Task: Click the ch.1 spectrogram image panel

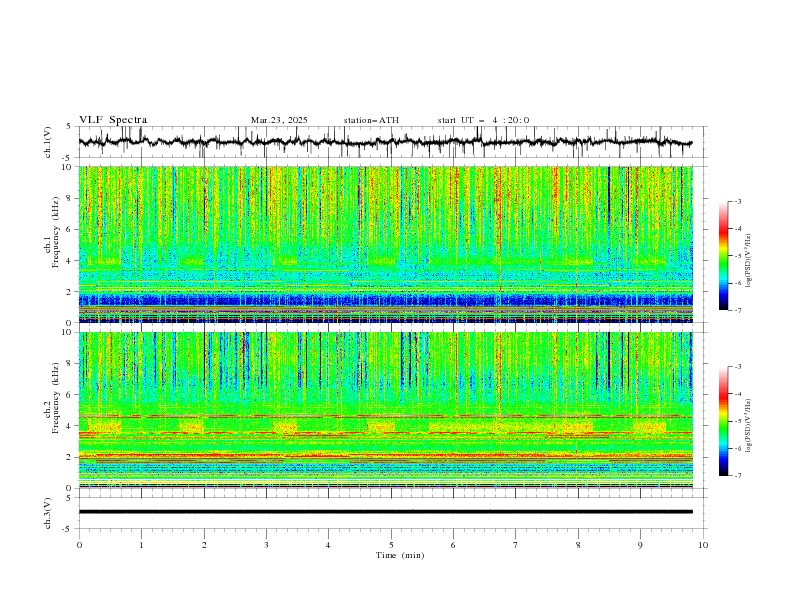Action: tap(385, 244)
